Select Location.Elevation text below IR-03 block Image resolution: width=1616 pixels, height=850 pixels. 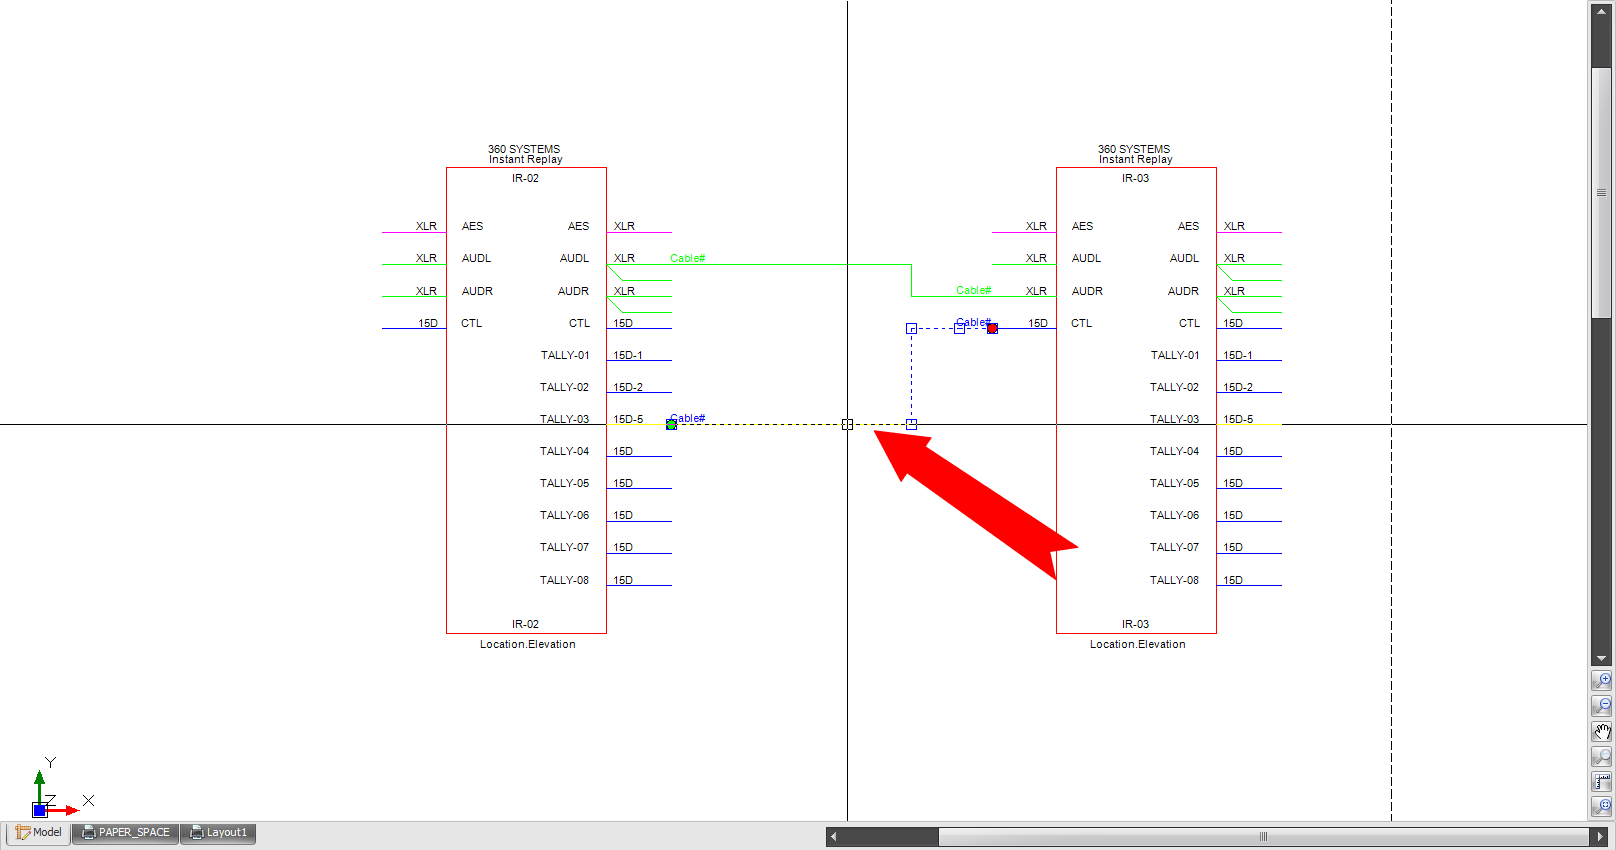pos(1137,644)
